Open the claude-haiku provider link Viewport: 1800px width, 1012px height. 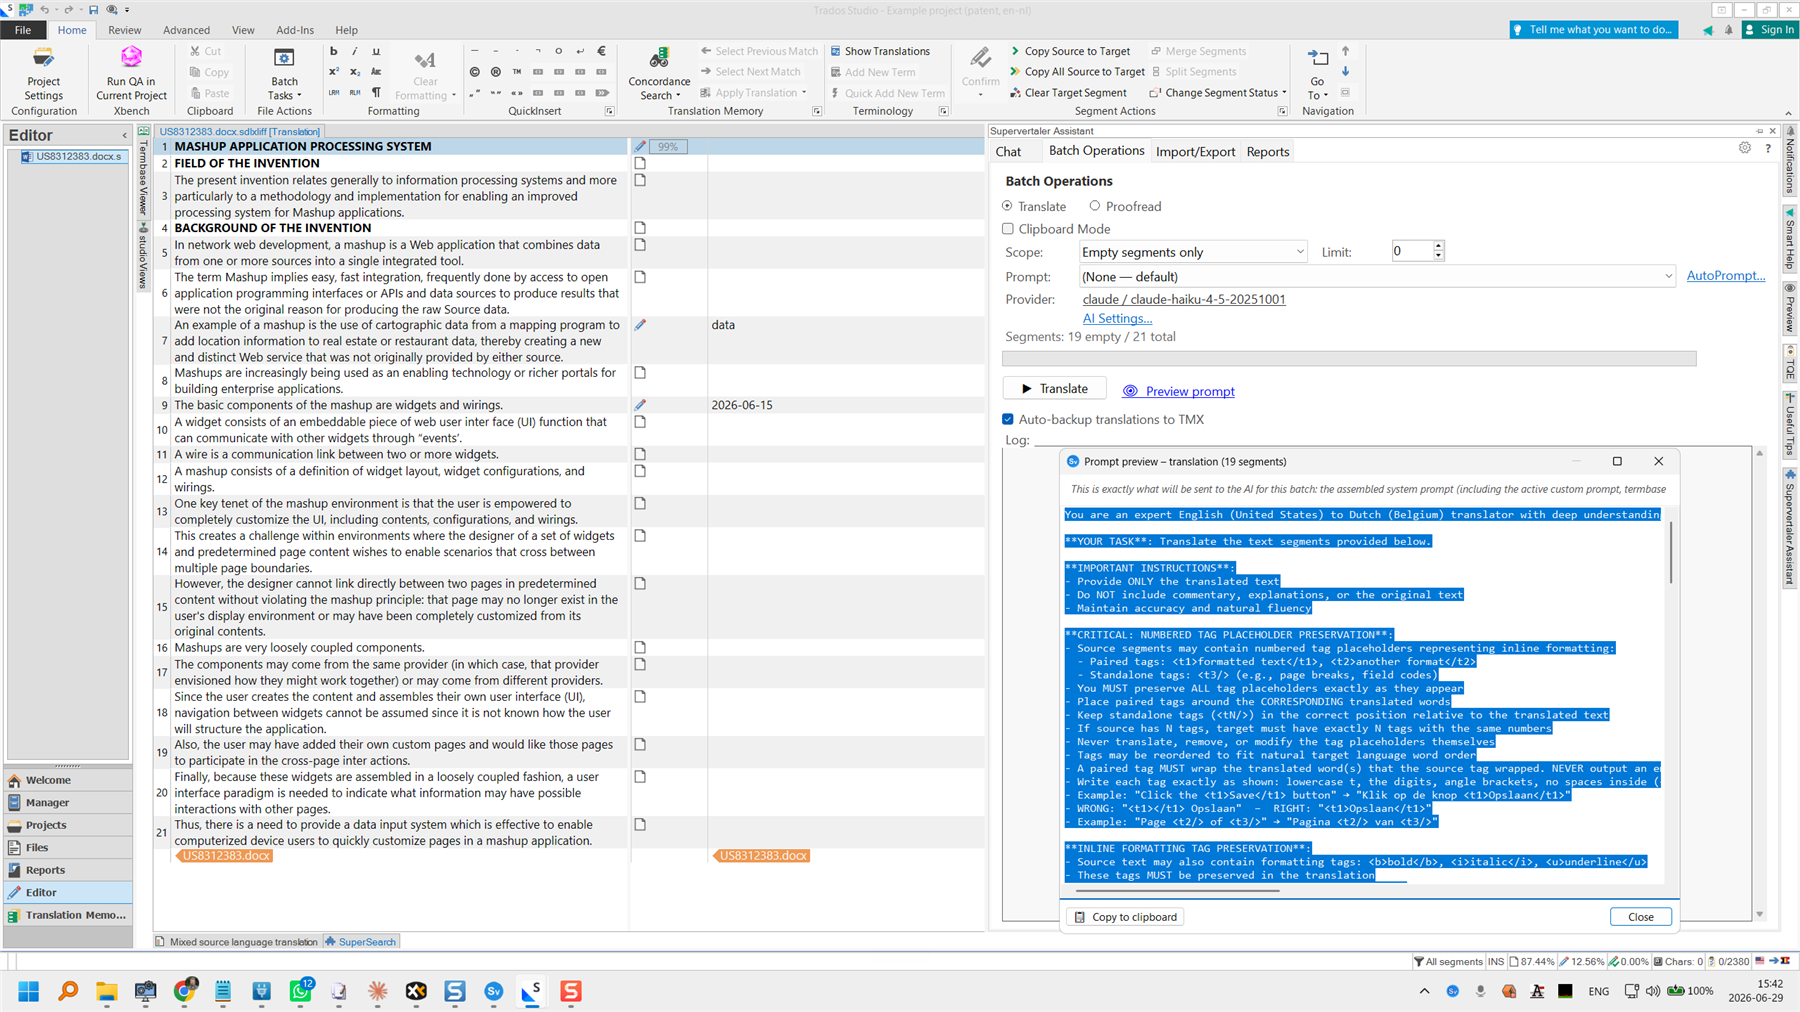[1184, 299]
